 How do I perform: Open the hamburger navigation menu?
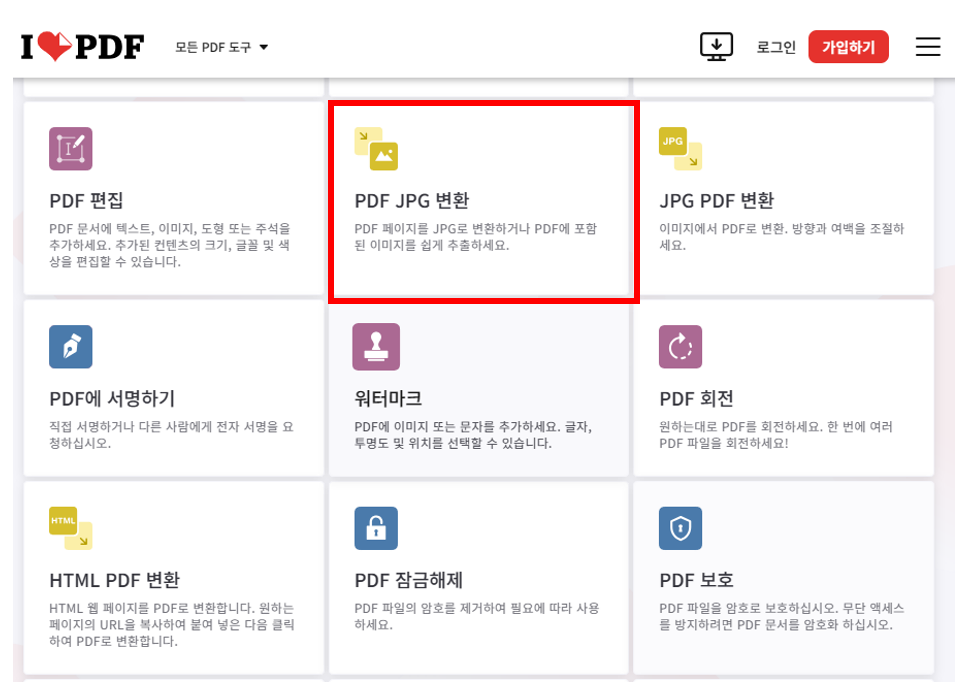pos(927,46)
